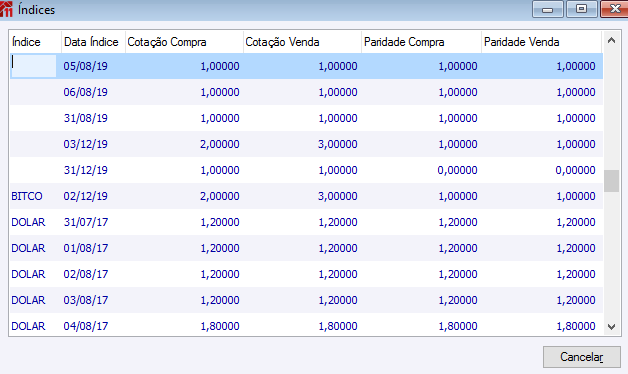Click the Paridade Compra column header
This screenshot has width=628, height=374.
coord(421,42)
